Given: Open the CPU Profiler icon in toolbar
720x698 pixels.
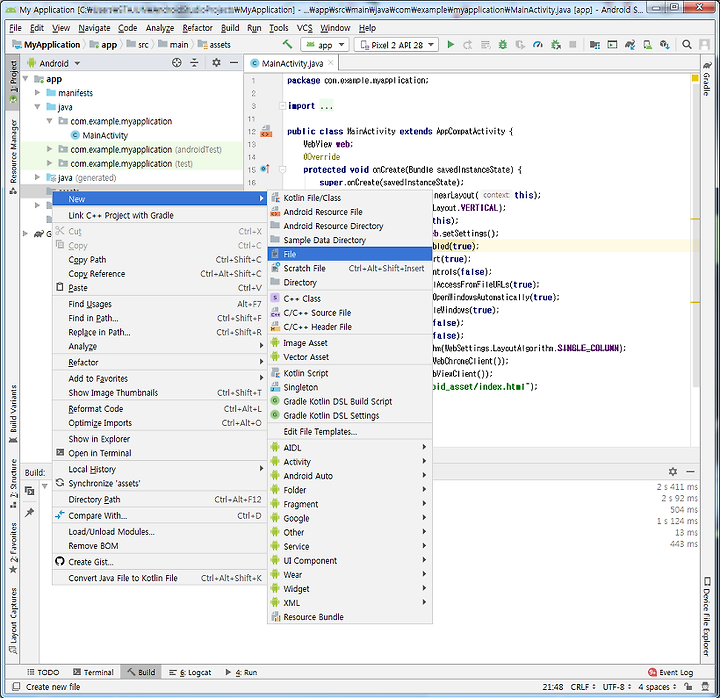Looking at the screenshot, I should pos(538,45).
